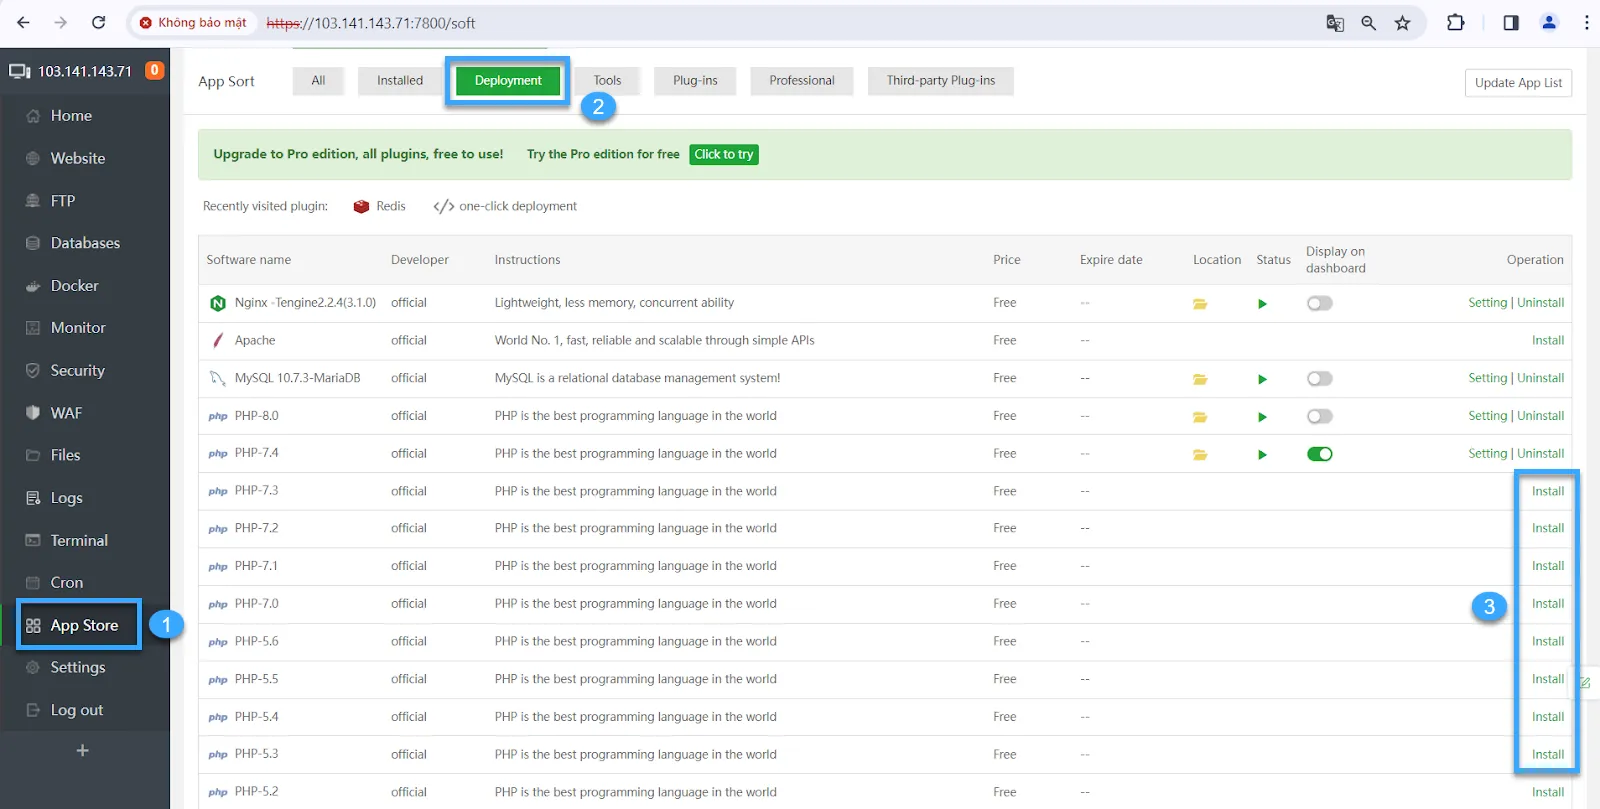The image size is (1600, 809).
Task: Click the PHP-8.0 status play icon
Action: click(1262, 417)
